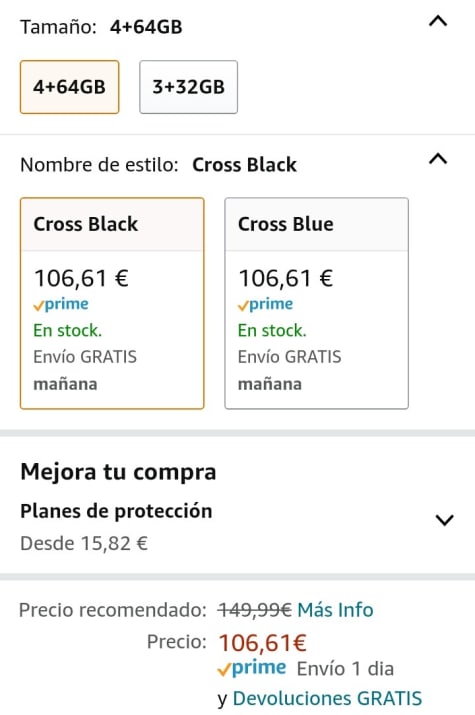Tap the strikethrough 149,99€ recommended price

(254, 610)
